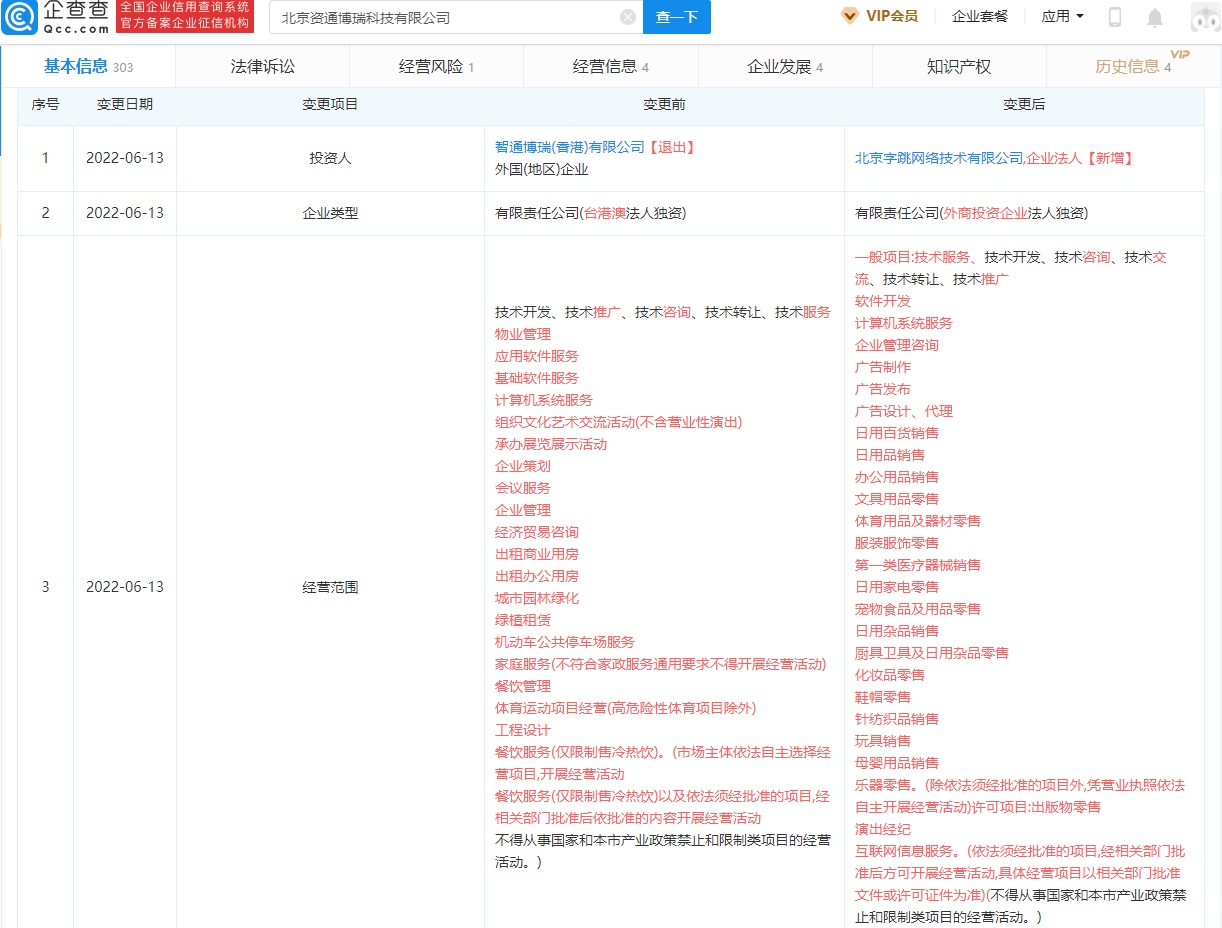
Task: Select the date in the 投资人 row
Action: coord(125,158)
